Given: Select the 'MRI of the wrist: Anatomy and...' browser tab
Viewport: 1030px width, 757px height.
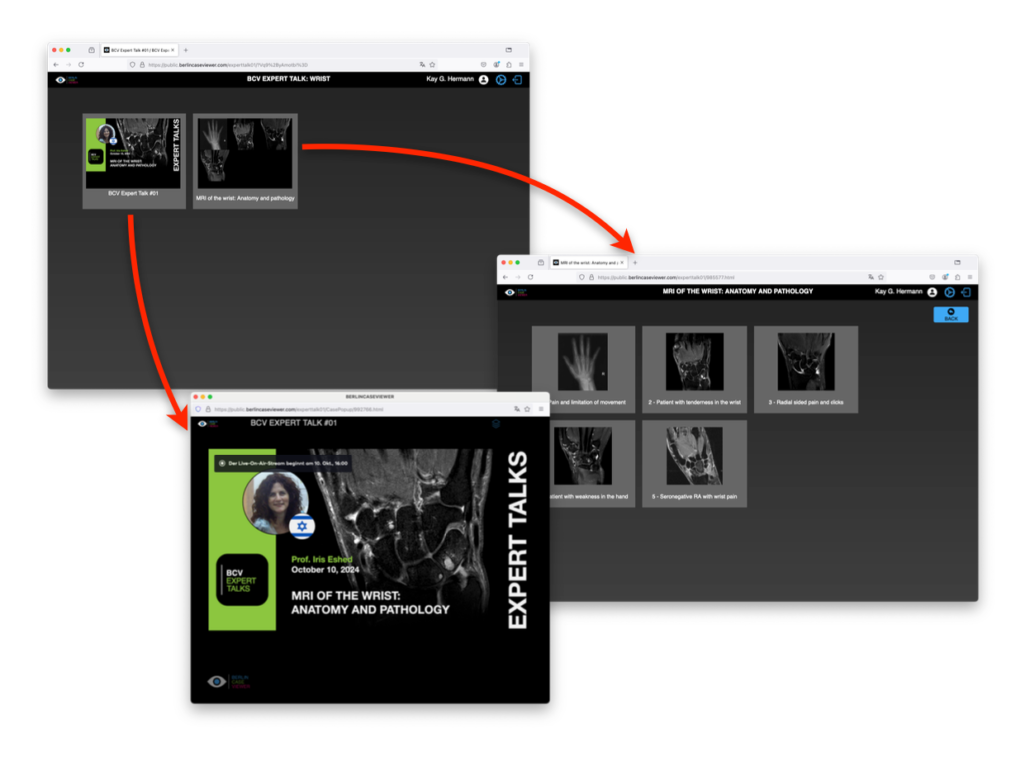Looking at the screenshot, I should point(589,262).
